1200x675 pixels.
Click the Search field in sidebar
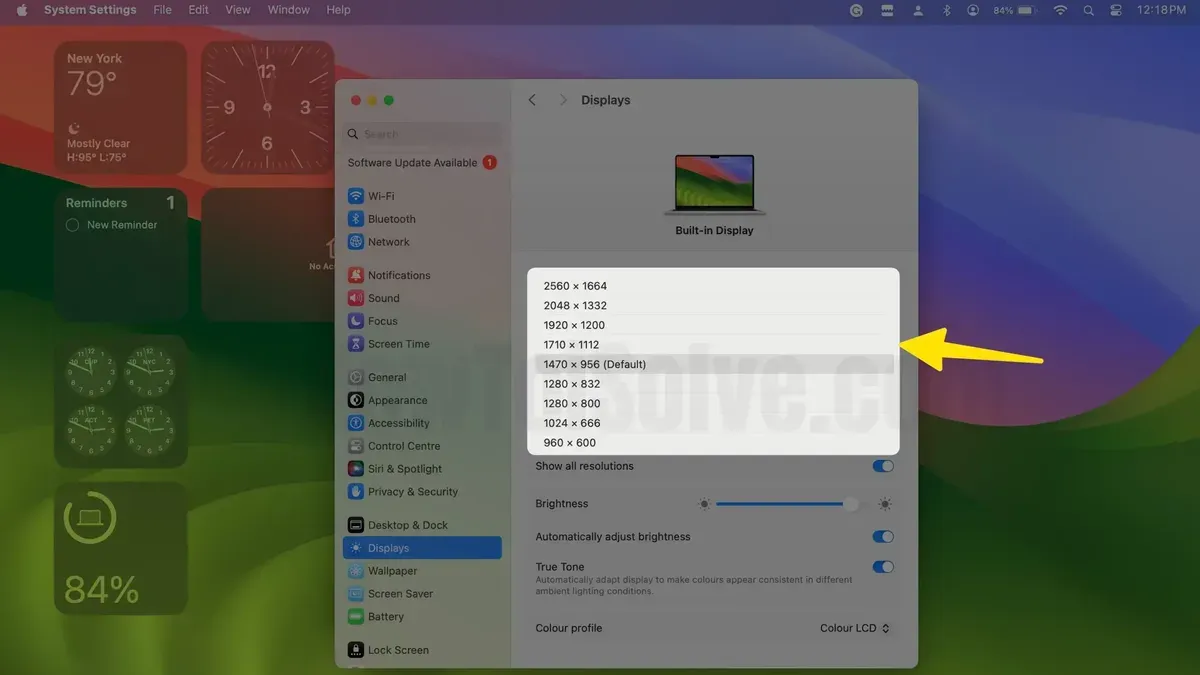pos(423,134)
